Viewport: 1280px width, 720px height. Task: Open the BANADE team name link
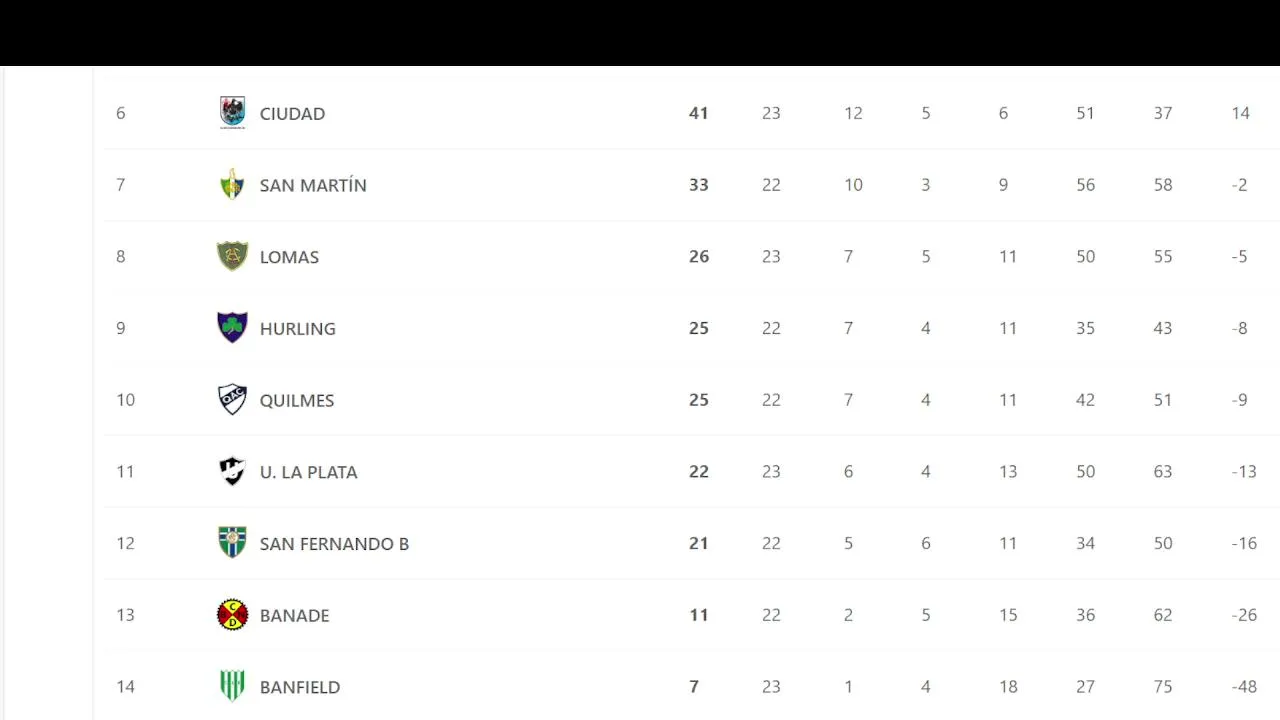294,615
